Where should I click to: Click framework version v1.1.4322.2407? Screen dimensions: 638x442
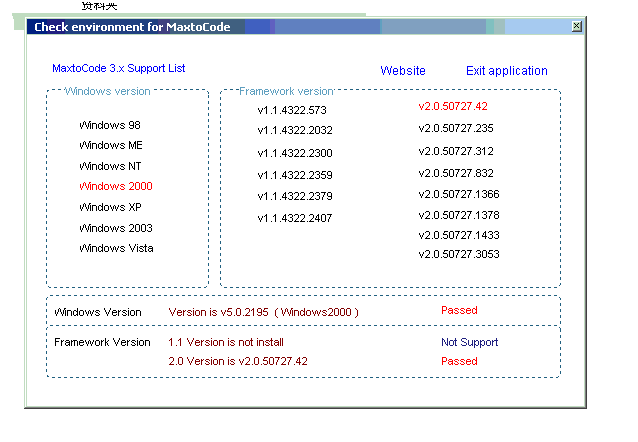pos(295,218)
